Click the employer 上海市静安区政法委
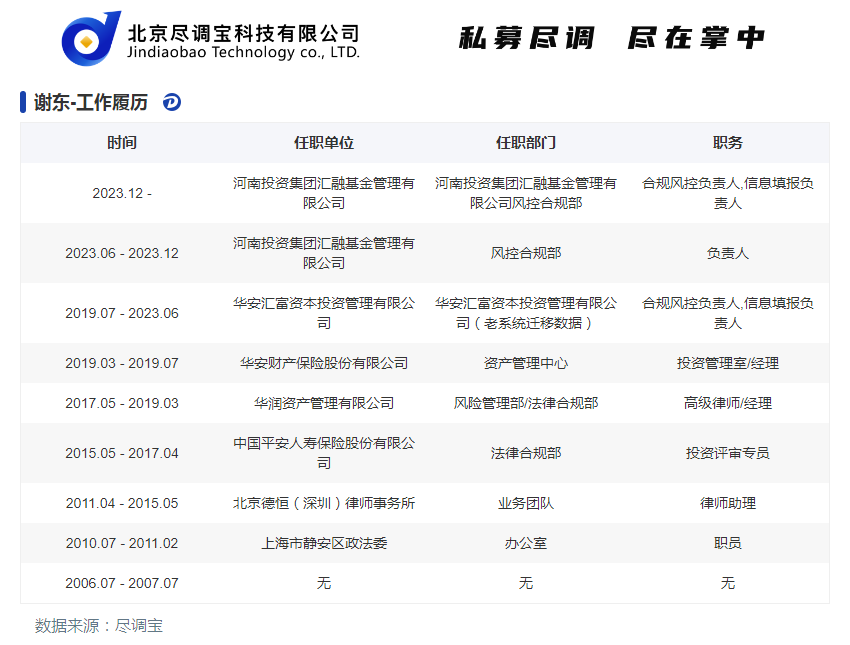Viewport: 850px width, 645px height. pos(324,543)
